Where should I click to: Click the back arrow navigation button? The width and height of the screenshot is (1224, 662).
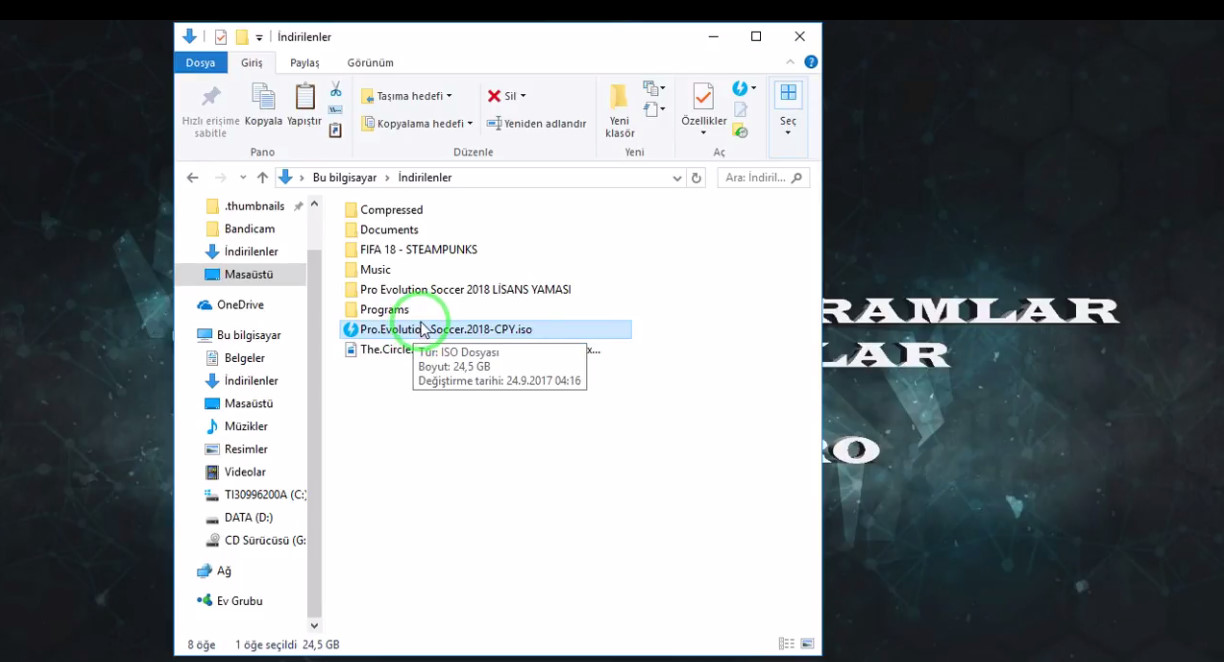click(x=193, y=178)
